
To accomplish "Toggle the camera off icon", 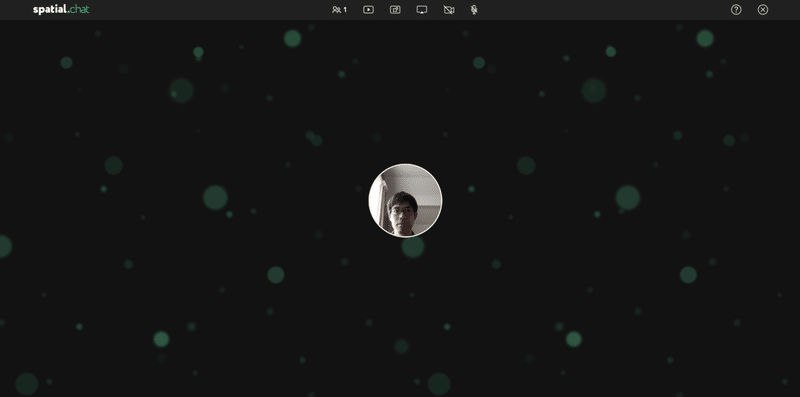I will click(449, 10).
